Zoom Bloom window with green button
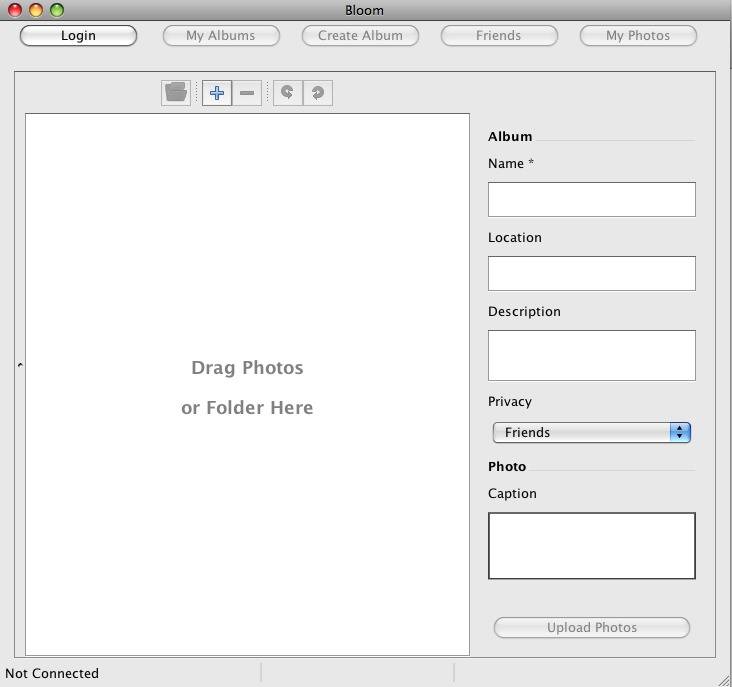This screenshot has width=732, height=687. coord(57,10)
